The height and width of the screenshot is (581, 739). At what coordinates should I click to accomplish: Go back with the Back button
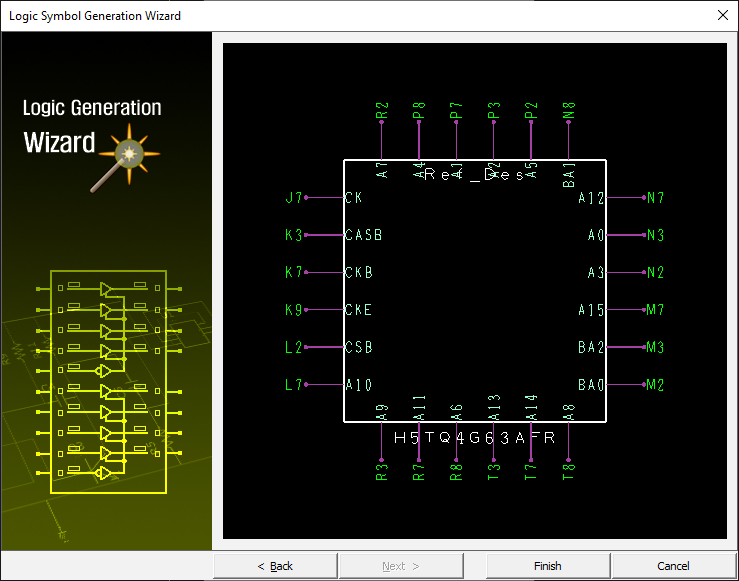[x=275, y=566]
